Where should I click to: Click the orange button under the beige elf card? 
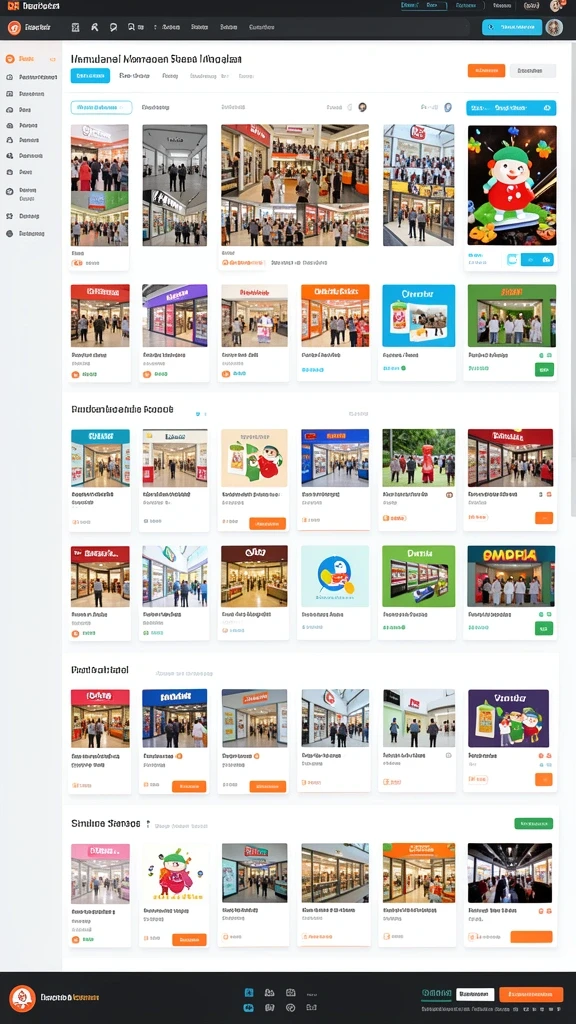pyautogui.click(x=268, y=523)
